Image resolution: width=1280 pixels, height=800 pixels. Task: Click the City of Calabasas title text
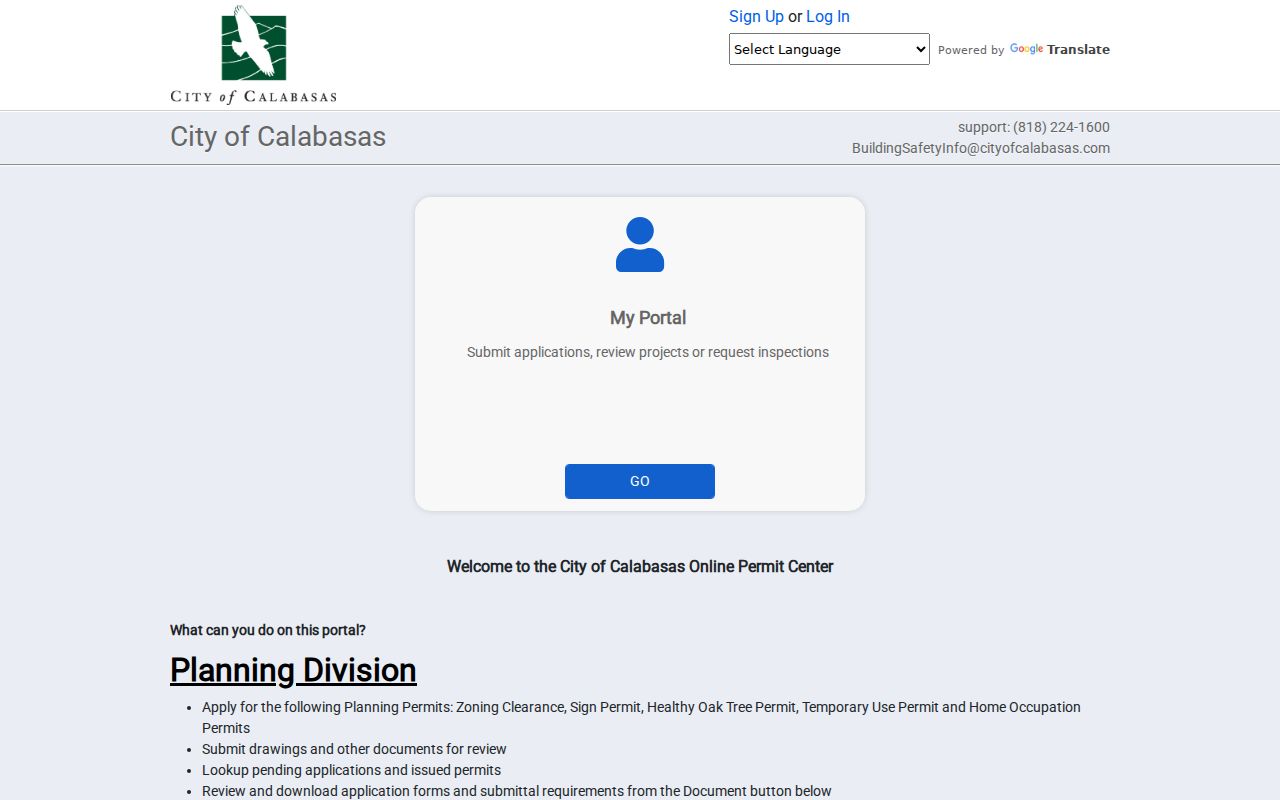pyautogui.click(x=278, y=136)
